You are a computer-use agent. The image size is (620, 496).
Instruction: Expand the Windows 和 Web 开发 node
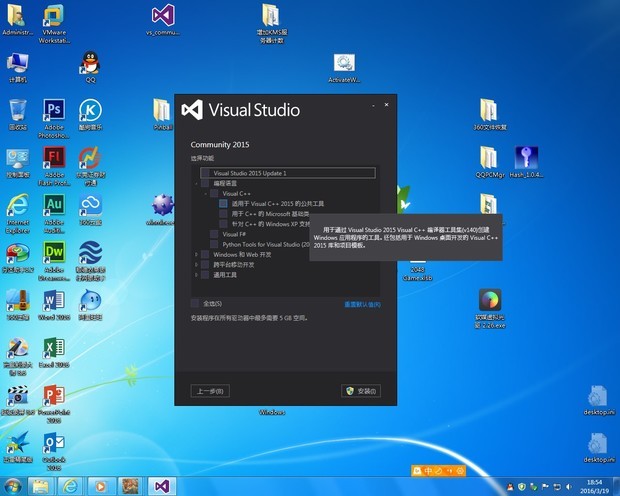click(196, 255)
